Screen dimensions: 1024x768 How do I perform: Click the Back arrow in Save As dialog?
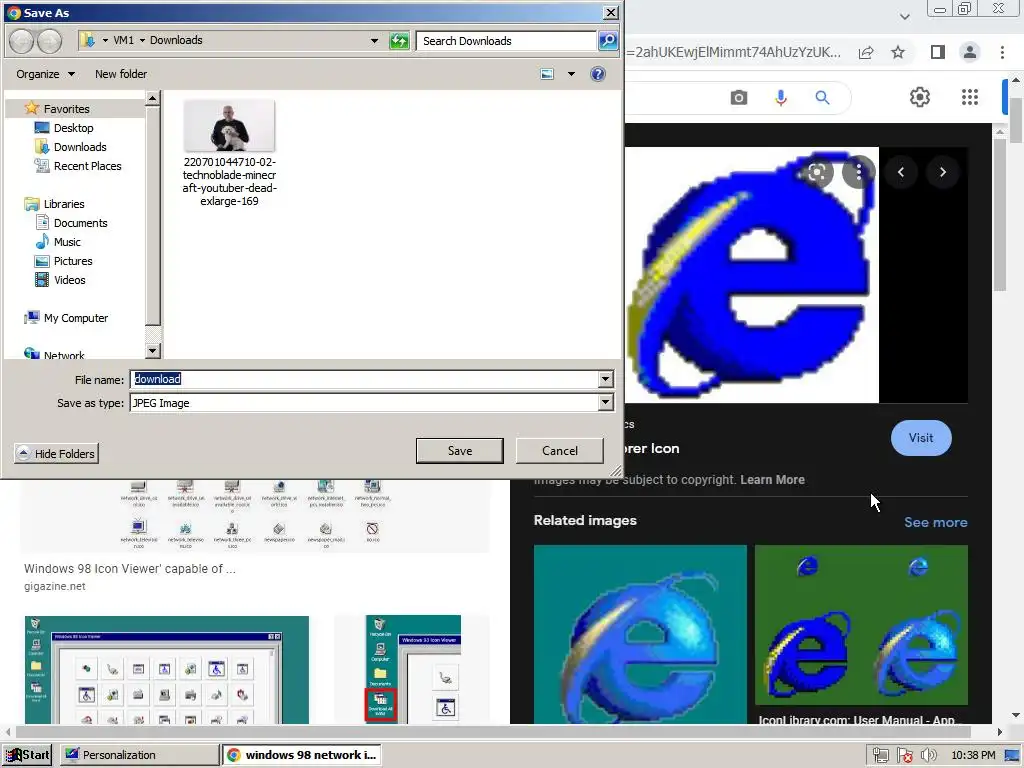tap(21, 41)
